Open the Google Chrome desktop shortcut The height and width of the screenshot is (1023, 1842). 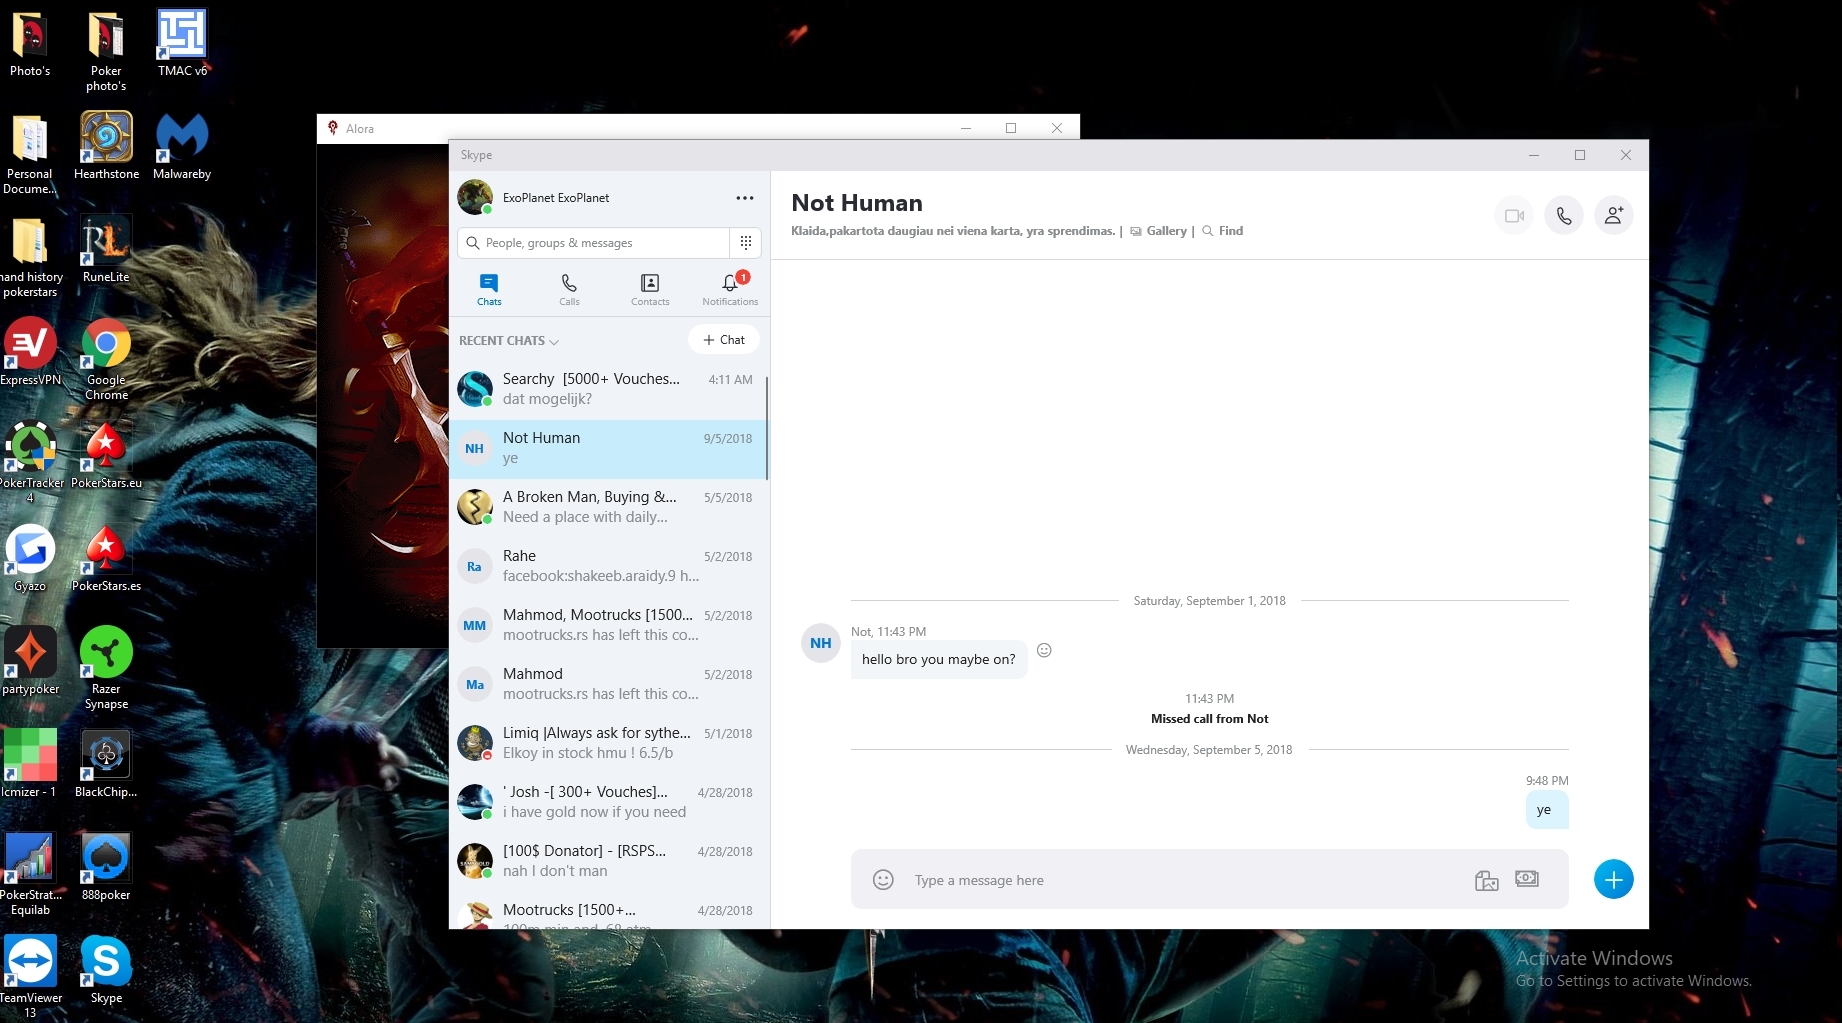click(x=106, y=360)
